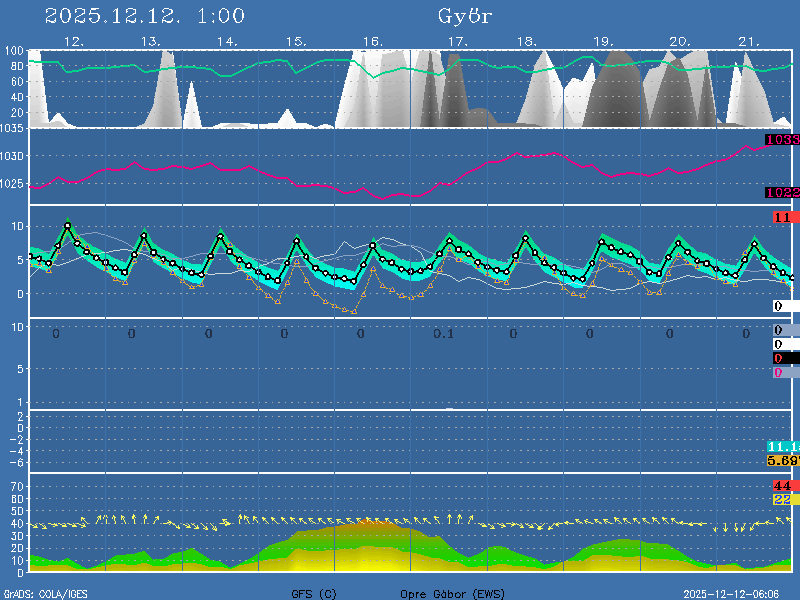Viewport: 800px width, 600px height.
Task: Click the pressure maximum badge 1033
Action: tap(782, 140)
